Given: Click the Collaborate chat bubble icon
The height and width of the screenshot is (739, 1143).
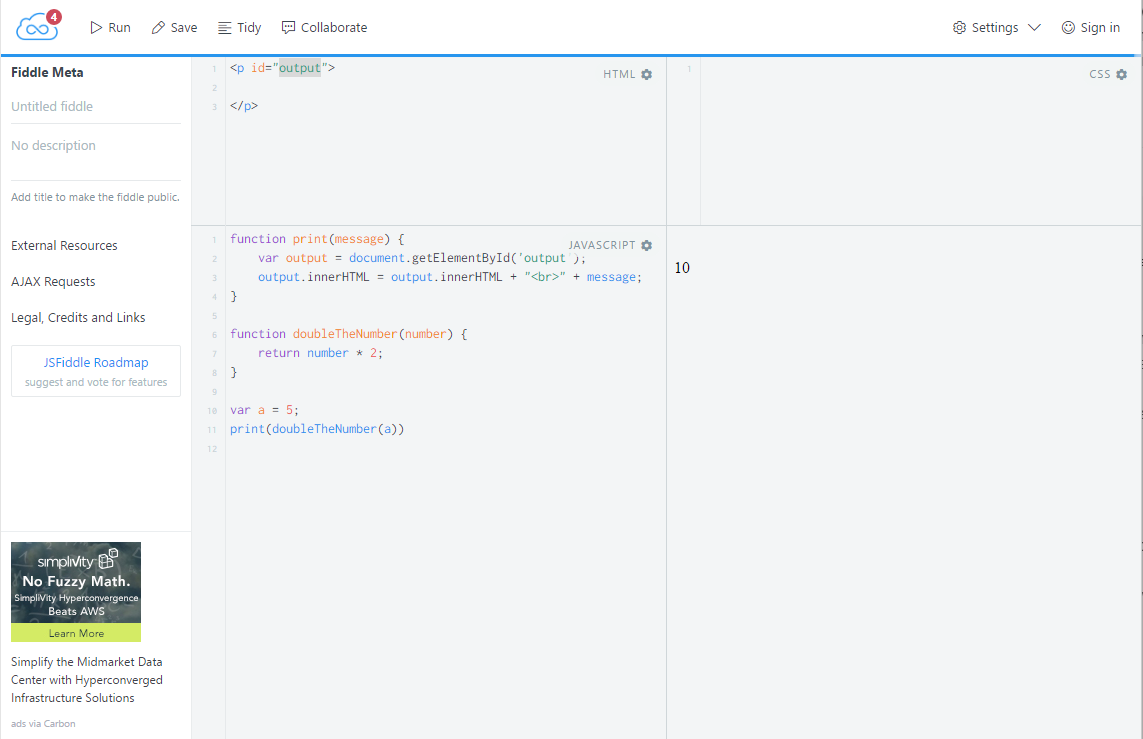Looking at the screenshot, I should coord(288,28).
